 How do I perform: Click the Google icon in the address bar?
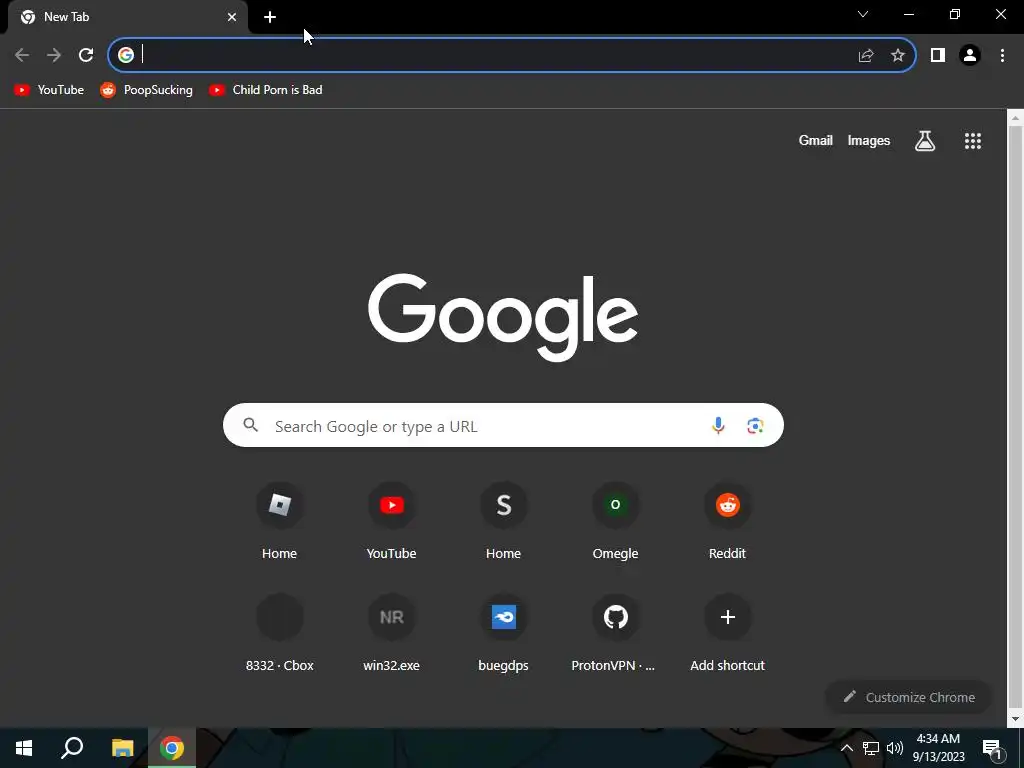pos(126,55)
